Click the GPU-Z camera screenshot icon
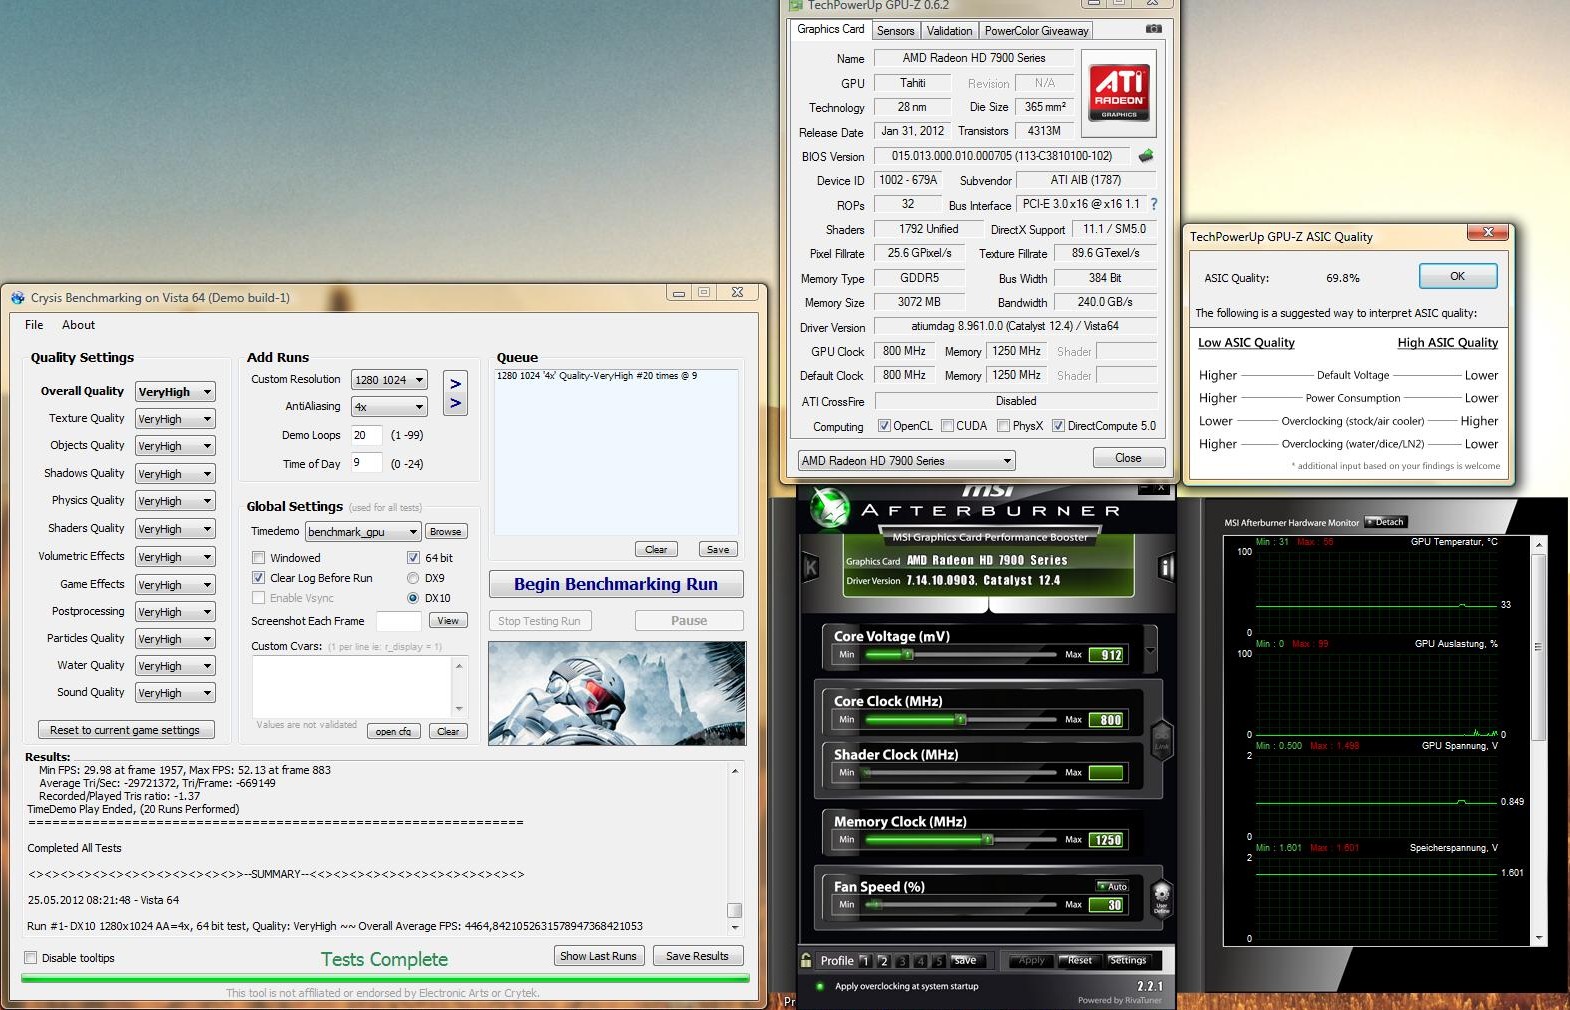The height and width of the screenshot is (1010, 1570). click(1153, 29)
